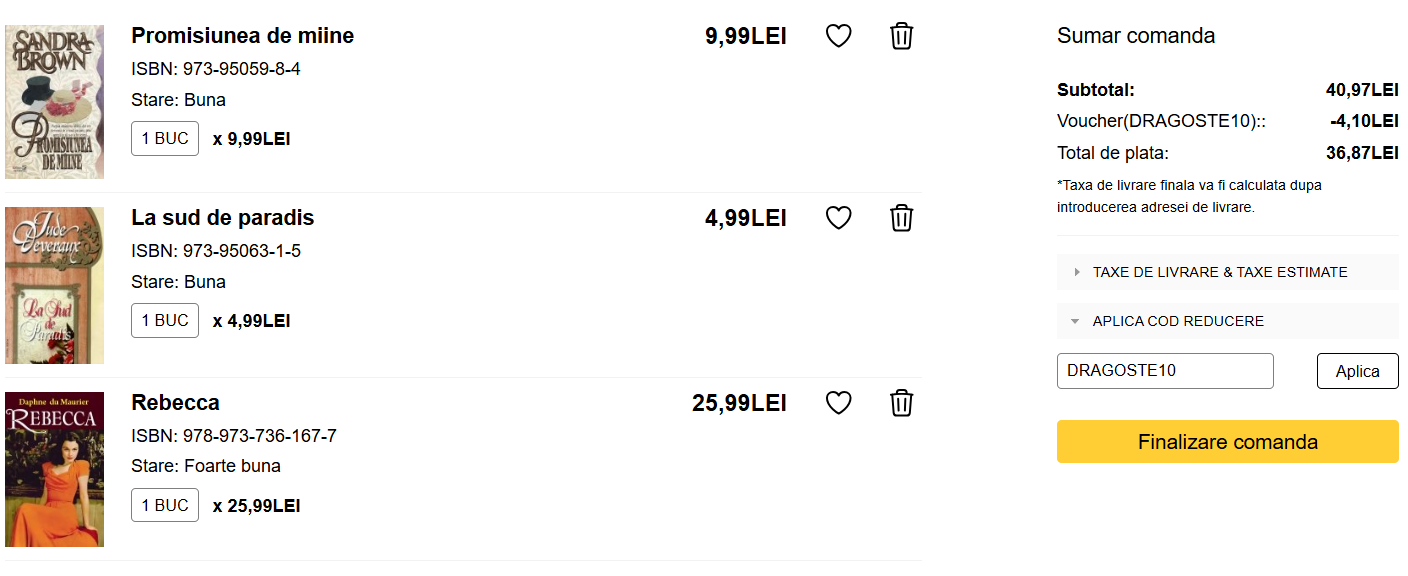This screenshot has height=576, width=1408.
Task: View Sandra Brown book cover thumbnail
Action: (x=54, y=102)
